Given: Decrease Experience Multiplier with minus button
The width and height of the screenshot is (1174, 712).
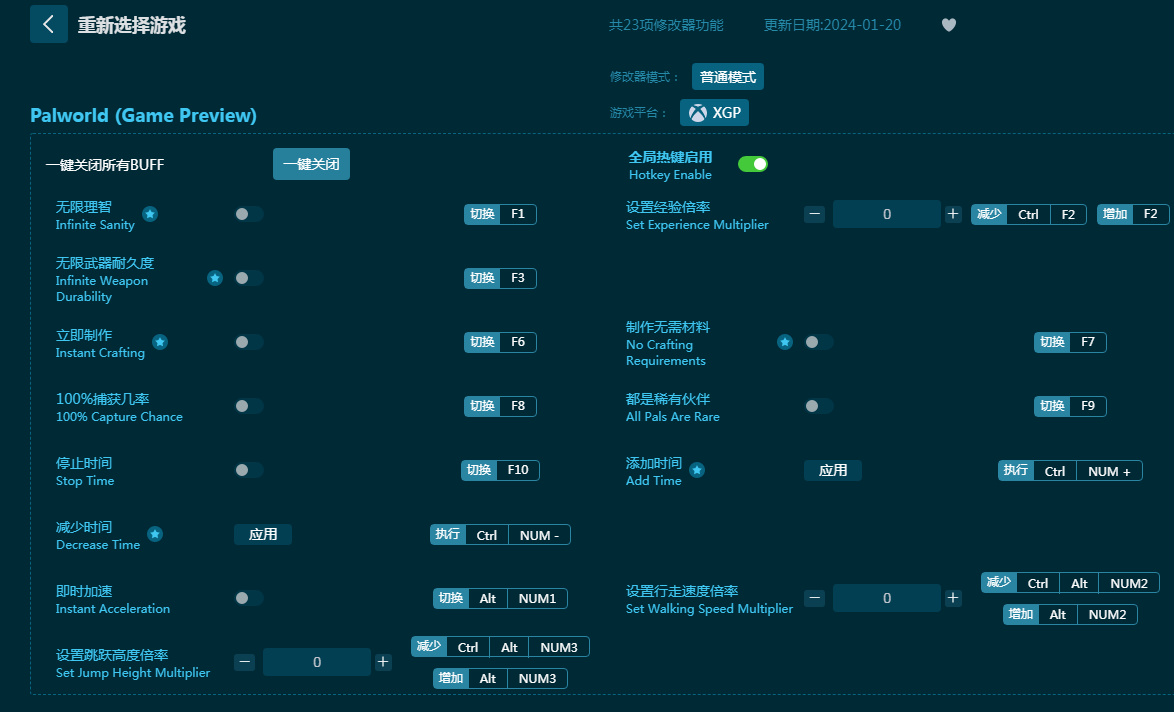Looking at the screenshot, I should [815, 214].
